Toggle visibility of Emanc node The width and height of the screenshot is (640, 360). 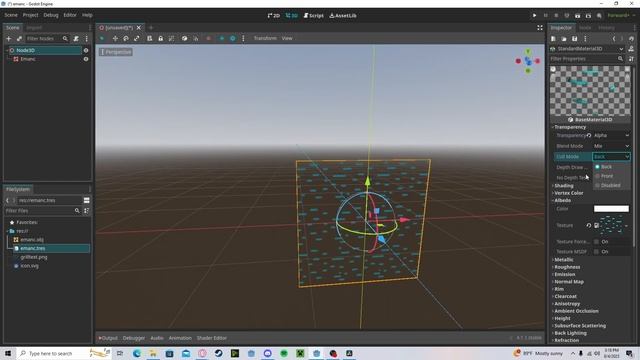pyautogui.click(x=86, y=59)
